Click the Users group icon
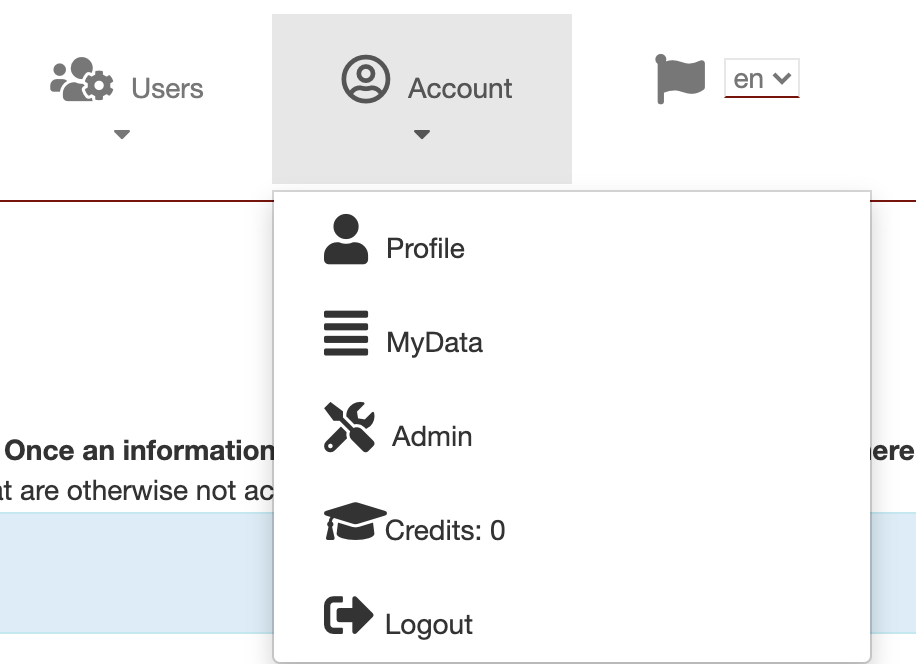Viewport: 916px width, 664px height. [79, 83]
